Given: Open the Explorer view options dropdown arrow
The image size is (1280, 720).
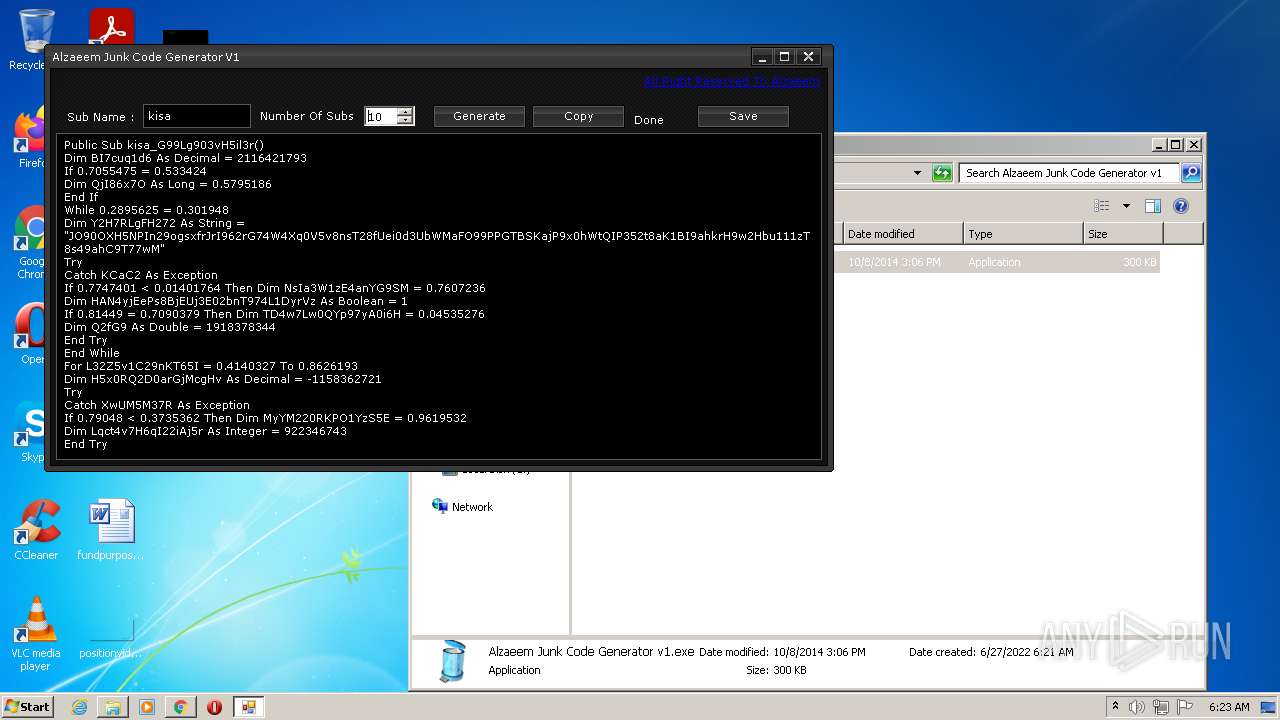Looking at the screenshot, I should (1126, 206).
